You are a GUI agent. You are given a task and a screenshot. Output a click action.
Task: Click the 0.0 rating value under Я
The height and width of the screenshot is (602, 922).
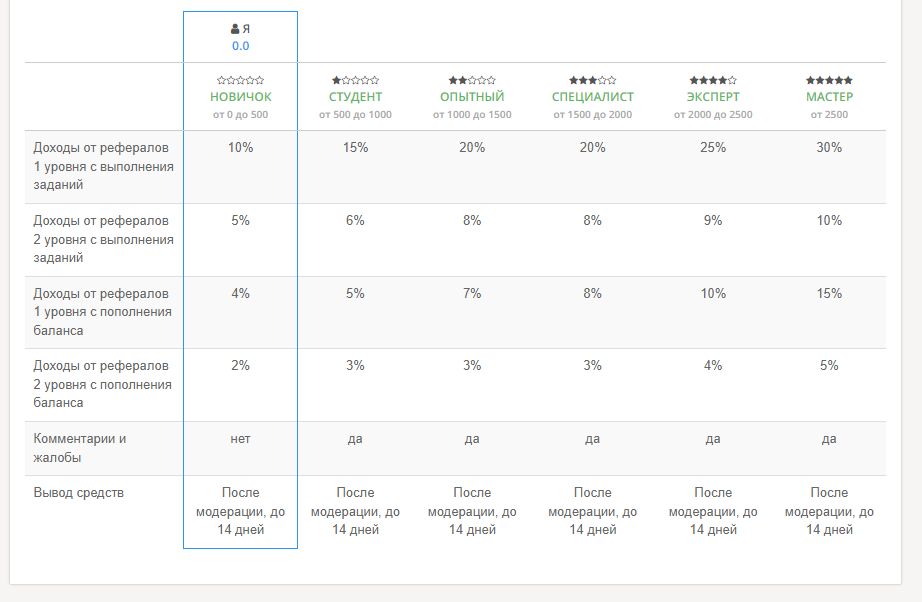(240, 46)
